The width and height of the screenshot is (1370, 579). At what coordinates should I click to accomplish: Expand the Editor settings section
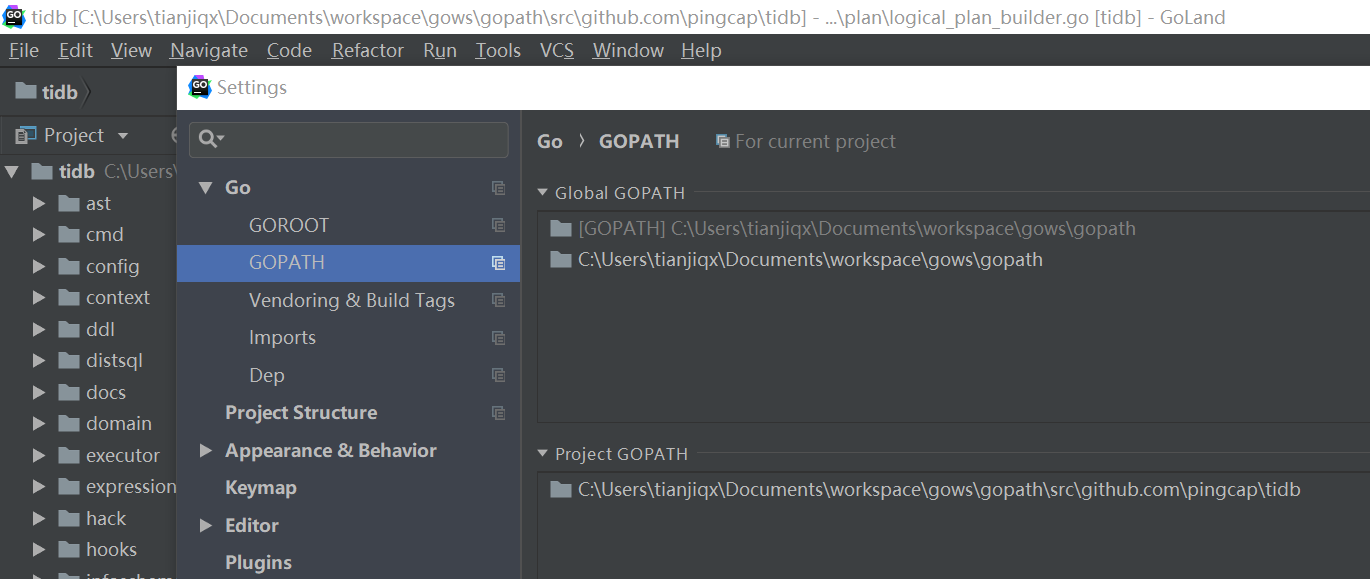coord(206,525)
